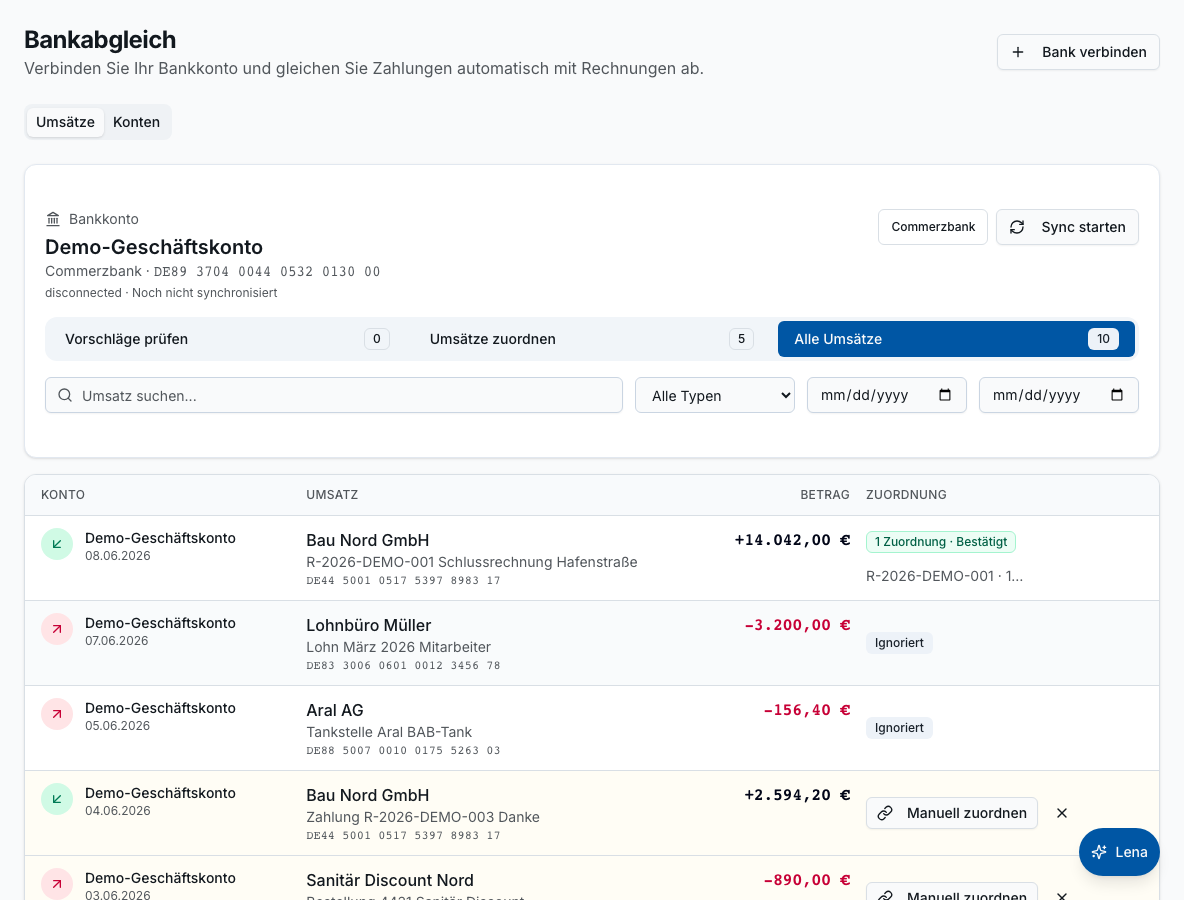The image size is (1184, 900).
Task: Click the magnifier icon in the search field
Action: [66, 396]
